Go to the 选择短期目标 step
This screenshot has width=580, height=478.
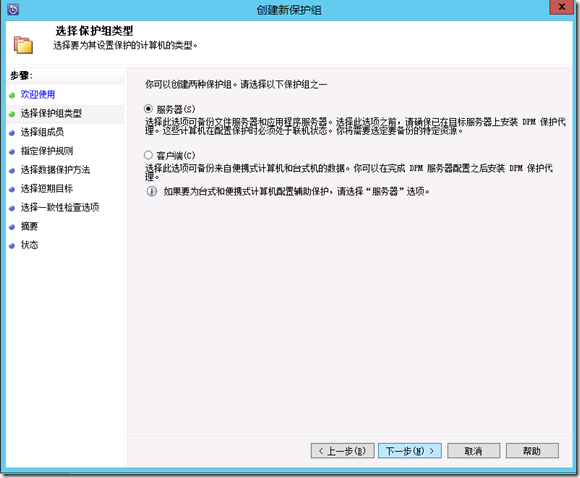(x=47, y=189)
